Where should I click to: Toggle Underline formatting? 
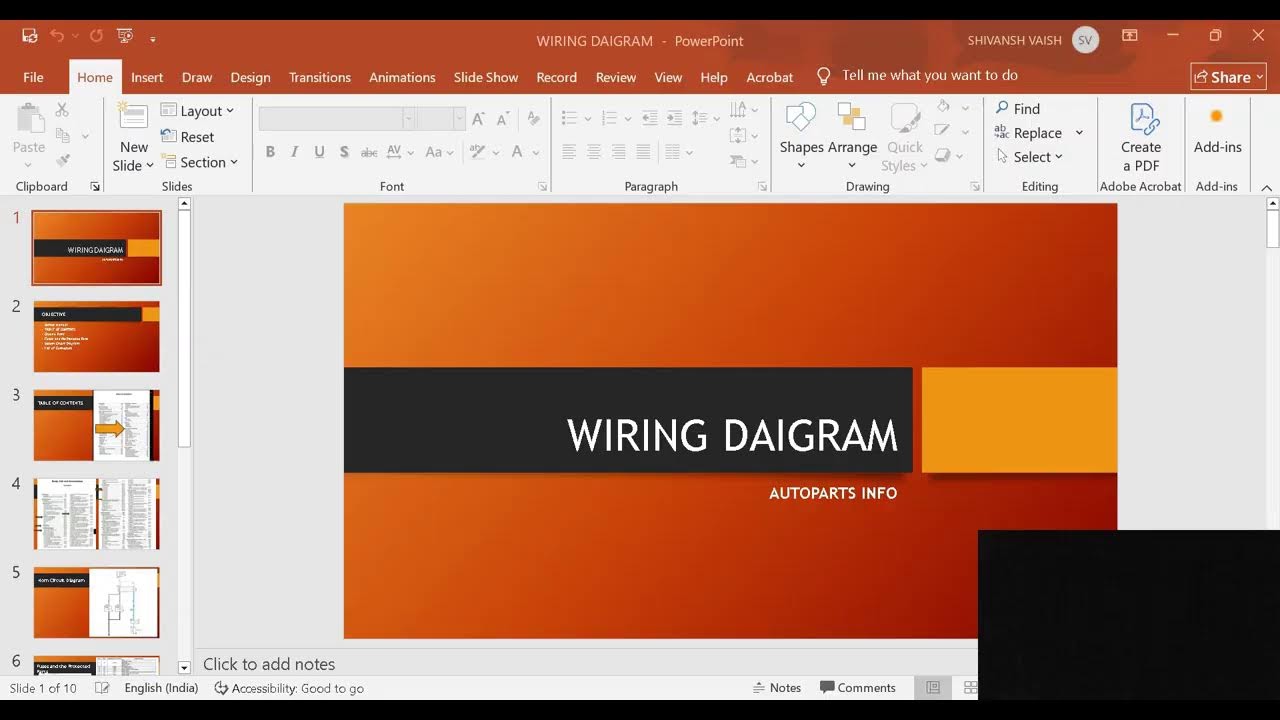tap(319, 152)
